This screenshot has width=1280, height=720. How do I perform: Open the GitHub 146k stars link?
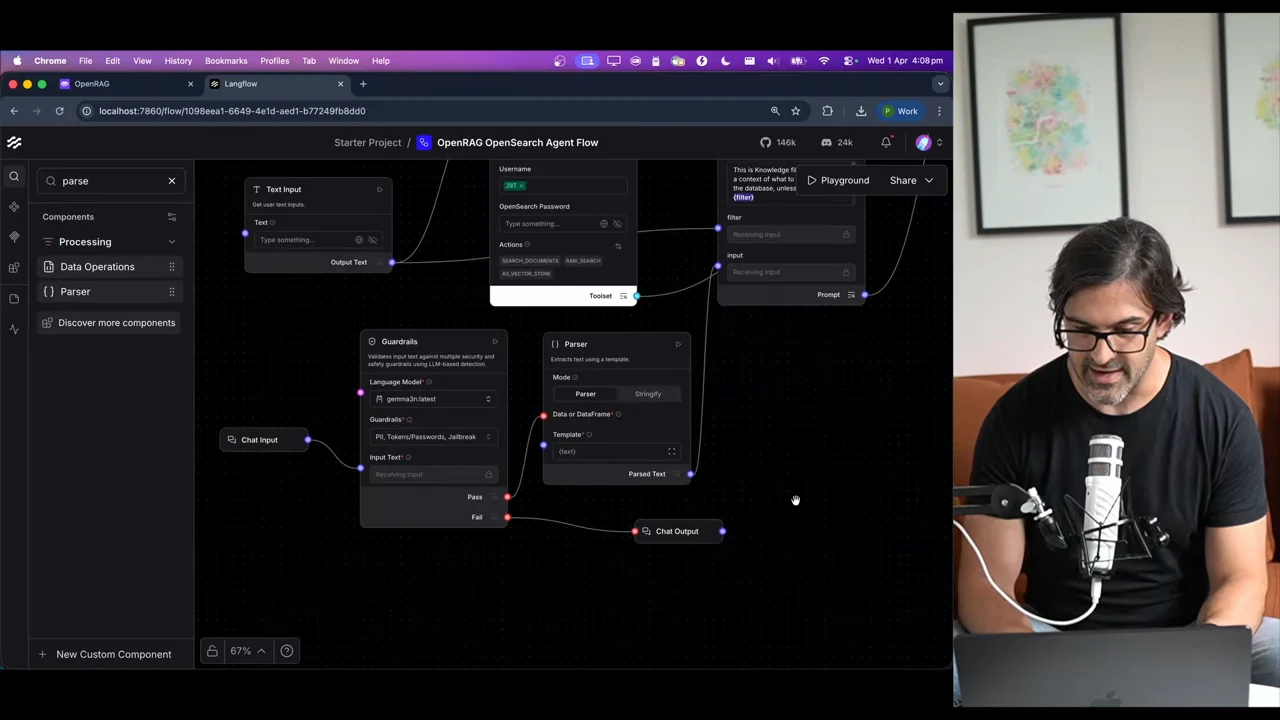[x=778, y=143]
